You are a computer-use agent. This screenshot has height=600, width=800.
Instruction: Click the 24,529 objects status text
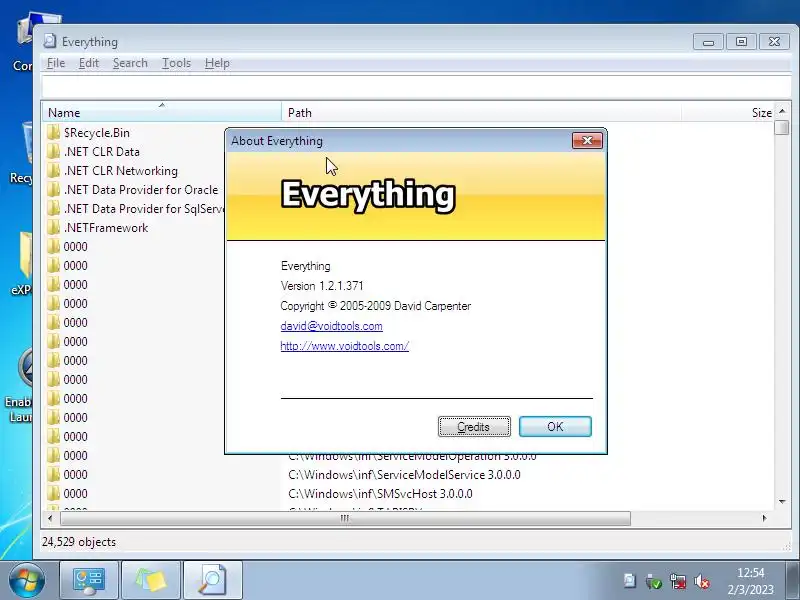79,542
